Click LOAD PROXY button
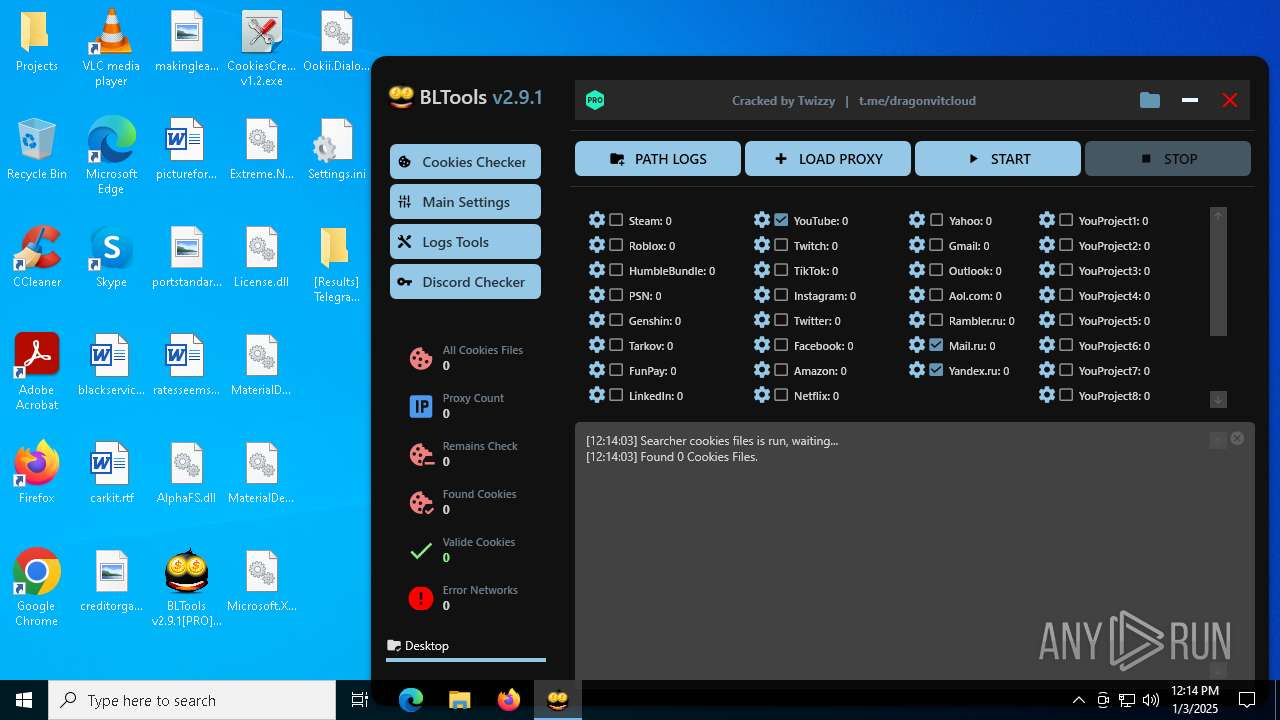Screen dimensions: 1280x720 point(828,158)
